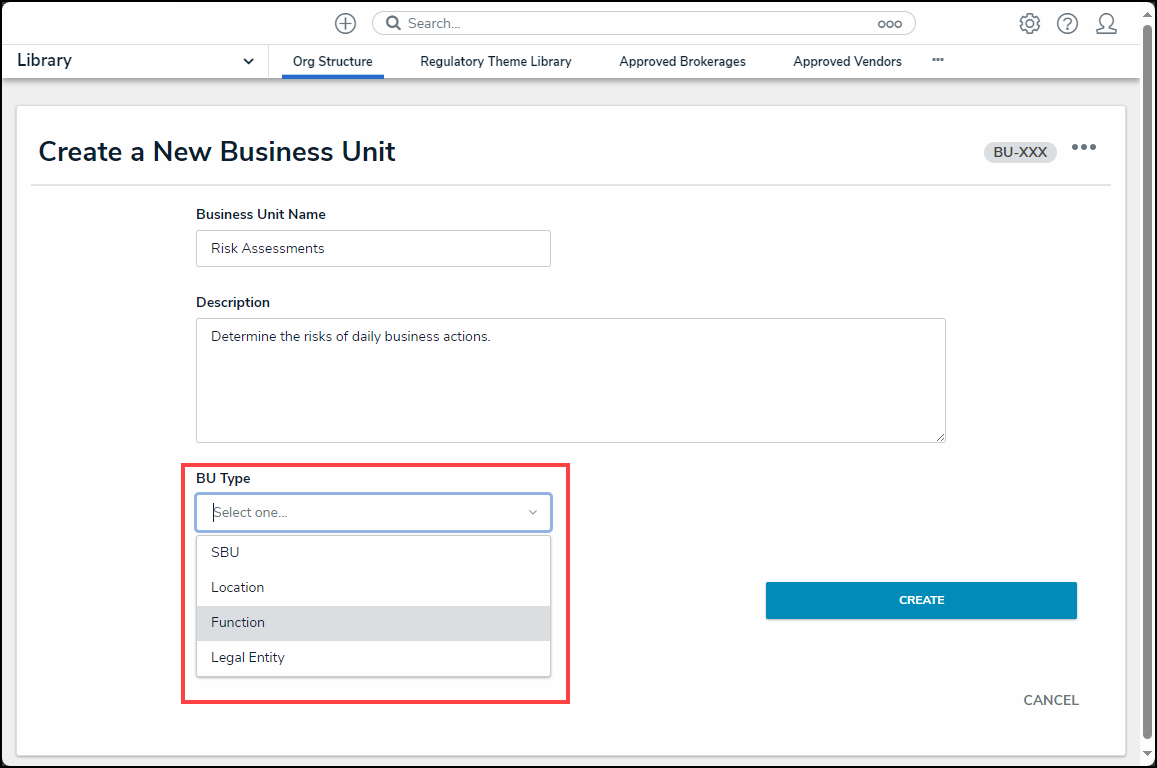
Task: Click into the Business Unit Name field
Action: (x=373, y=248)
